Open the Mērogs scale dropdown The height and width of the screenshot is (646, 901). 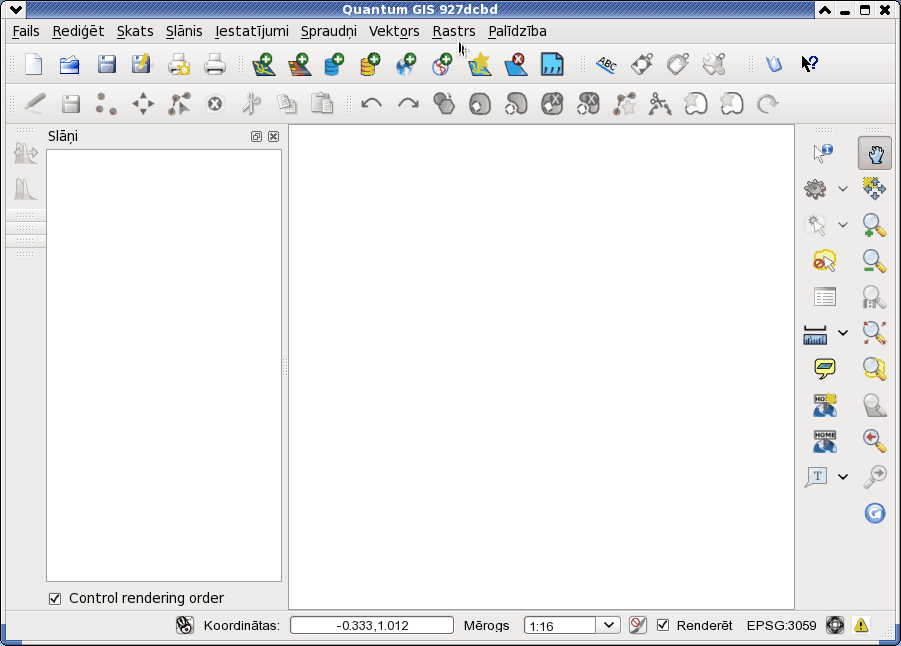coord(609,625)
